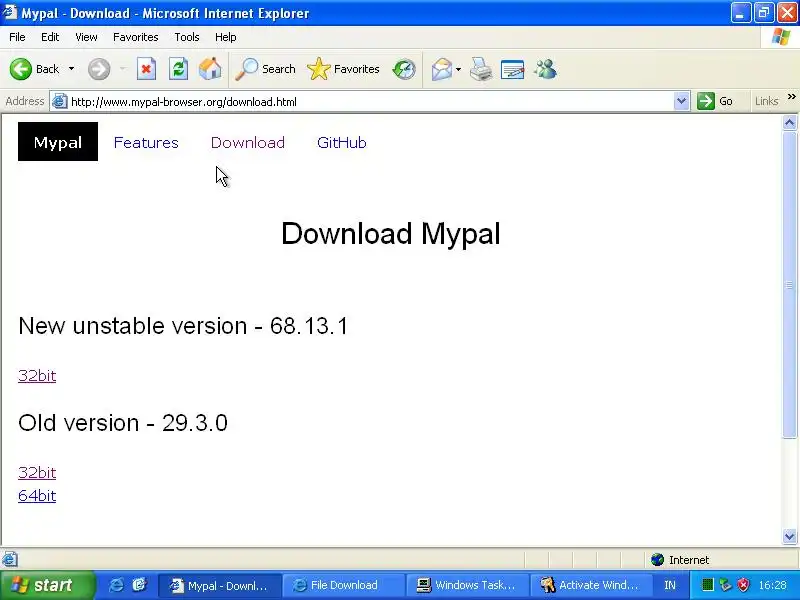Click the Old version - 29.3.0 heading
Viewport: 800px width, 600px height.
pyautogui.click(x=122, y=422)
